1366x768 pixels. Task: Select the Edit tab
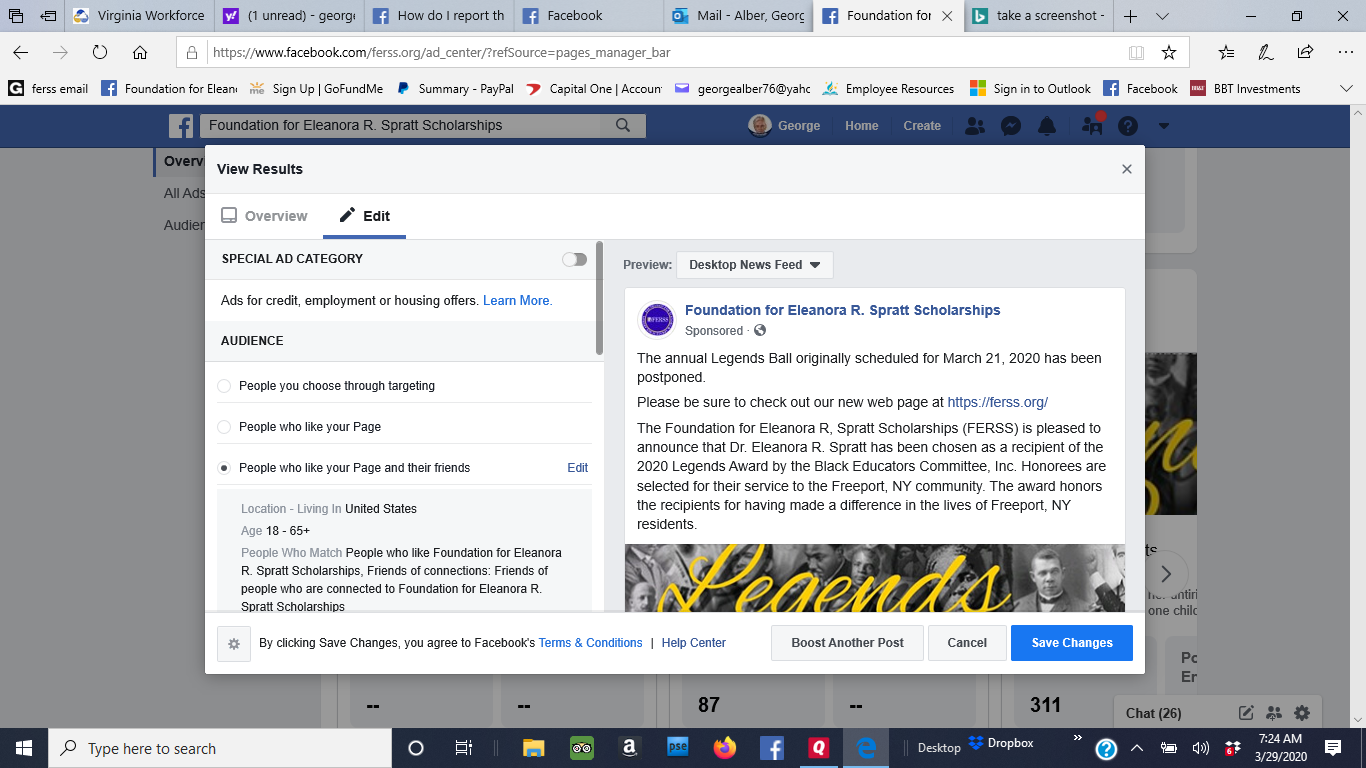(364, 216)
